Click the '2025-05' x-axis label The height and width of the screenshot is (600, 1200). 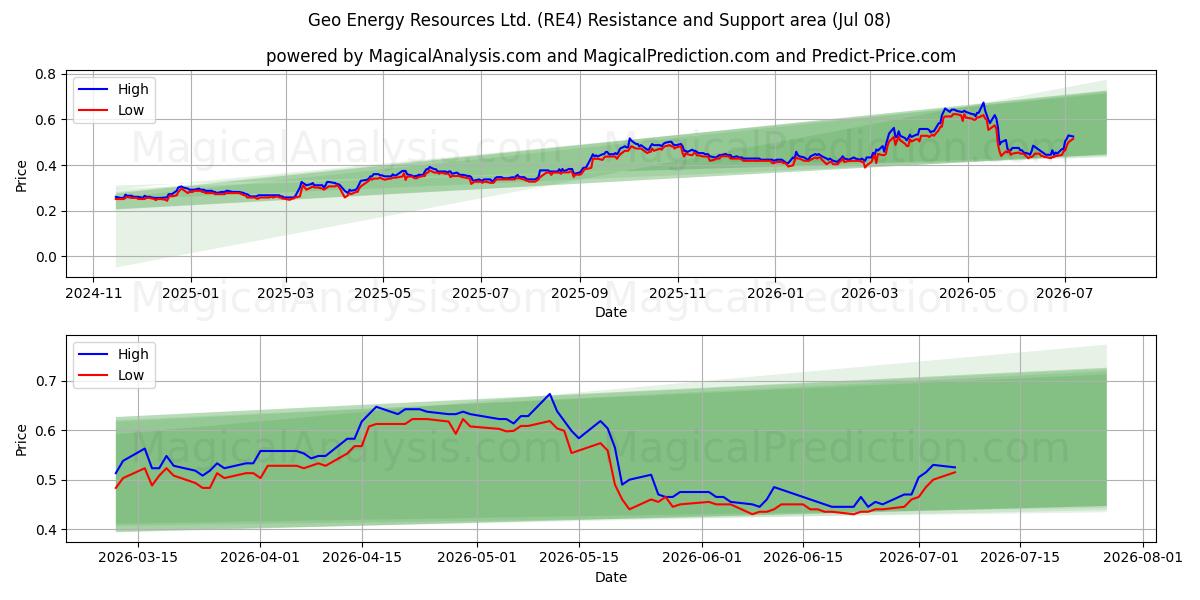coord(384,293)
